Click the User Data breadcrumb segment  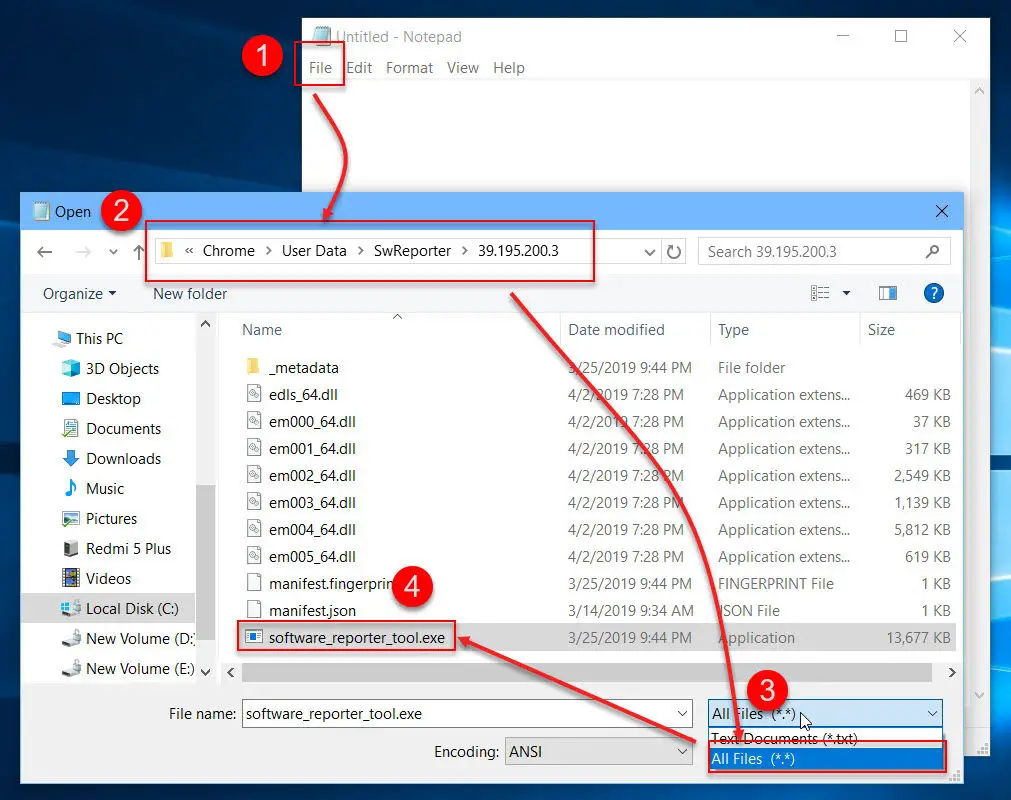[x=313, y=251]
